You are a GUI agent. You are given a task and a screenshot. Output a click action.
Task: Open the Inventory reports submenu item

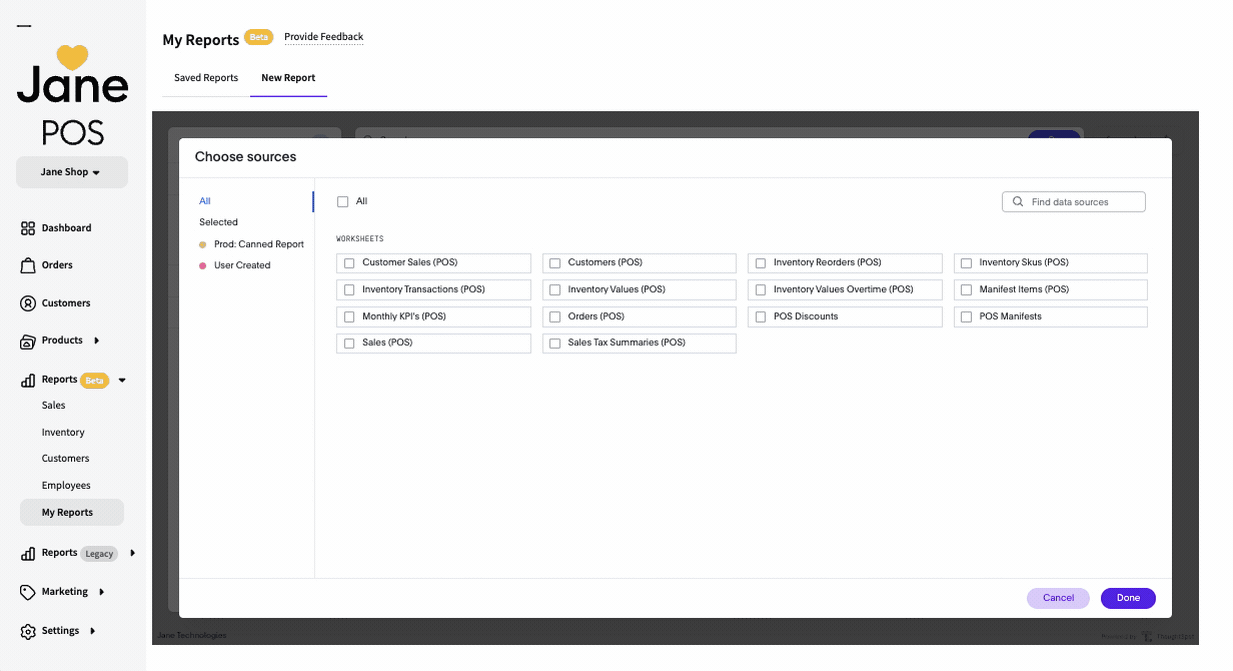63,432
